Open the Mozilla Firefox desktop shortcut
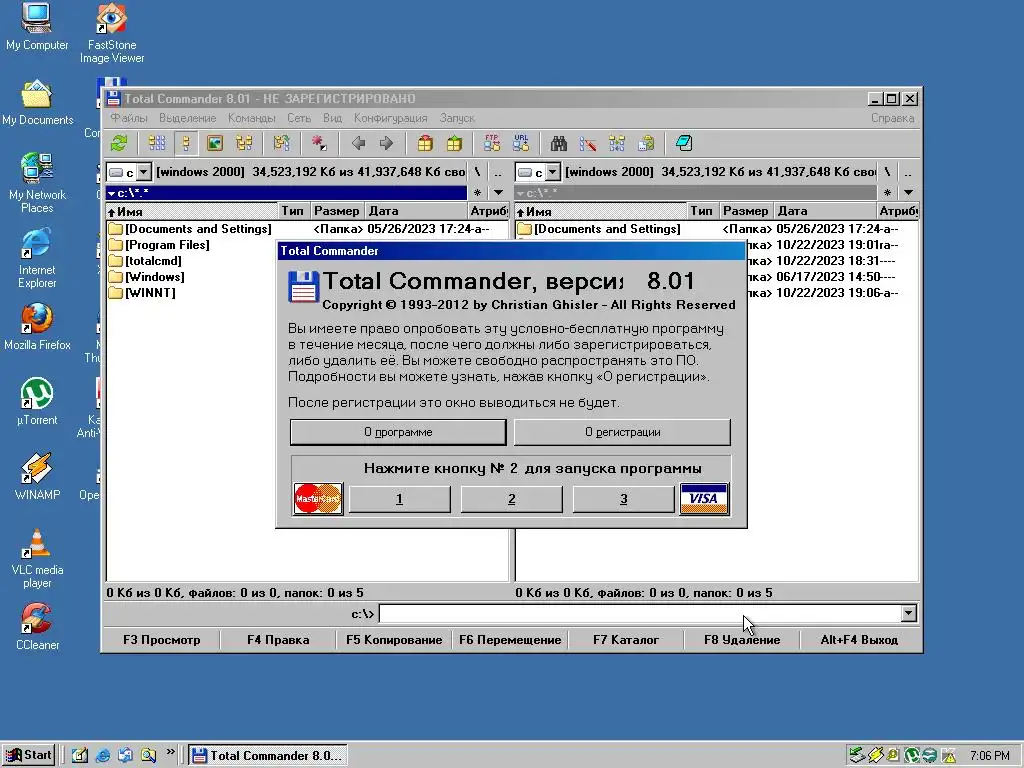This screenshot has width=1024, height=768. pos(37,327)
